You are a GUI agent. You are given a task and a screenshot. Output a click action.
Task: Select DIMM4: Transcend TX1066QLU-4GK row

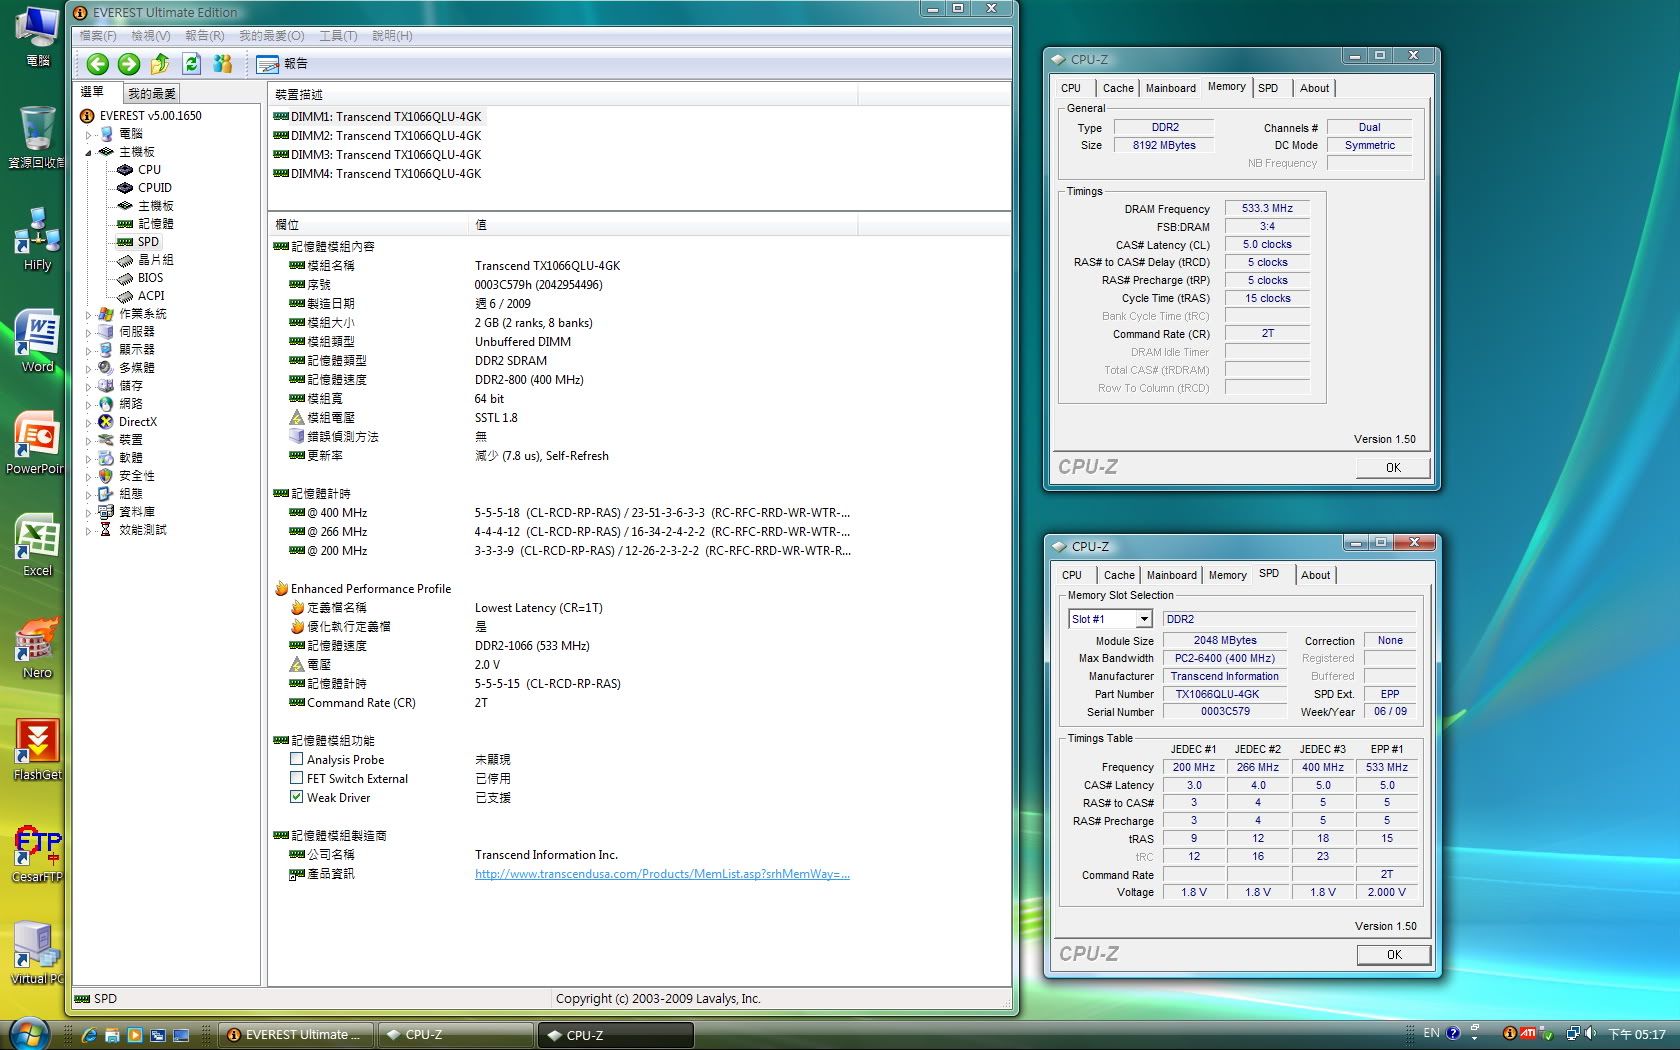click(378, 174)
